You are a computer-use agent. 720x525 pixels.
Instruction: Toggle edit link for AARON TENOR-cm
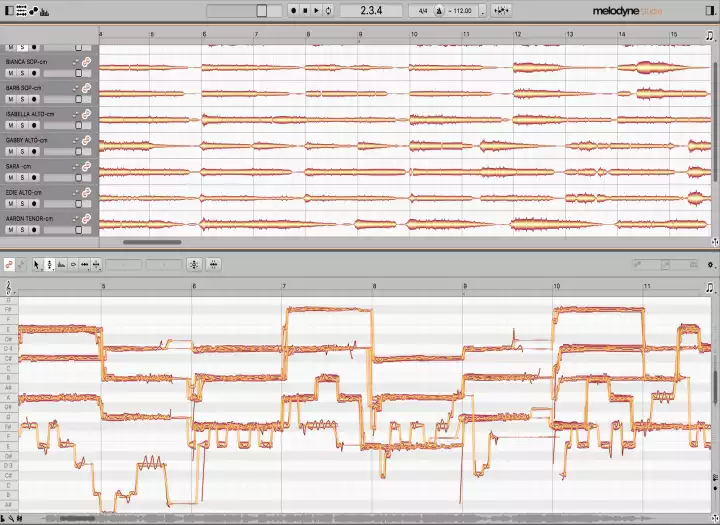point(86,219)
